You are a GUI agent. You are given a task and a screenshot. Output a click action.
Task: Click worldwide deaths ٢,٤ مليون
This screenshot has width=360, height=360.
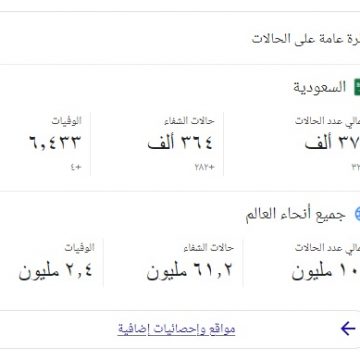point(56,270)
